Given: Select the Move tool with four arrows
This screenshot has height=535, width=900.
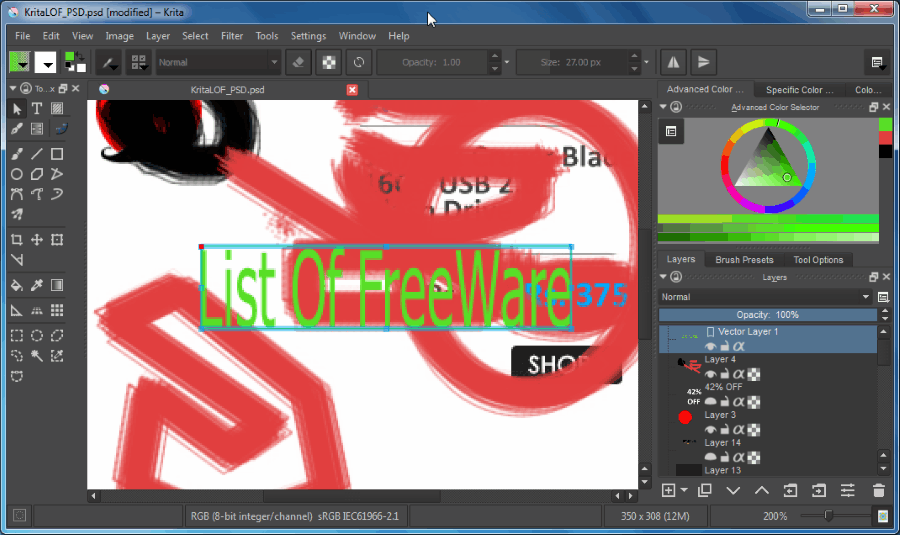Looking at the screenshot, I should (x=37, y=239).
